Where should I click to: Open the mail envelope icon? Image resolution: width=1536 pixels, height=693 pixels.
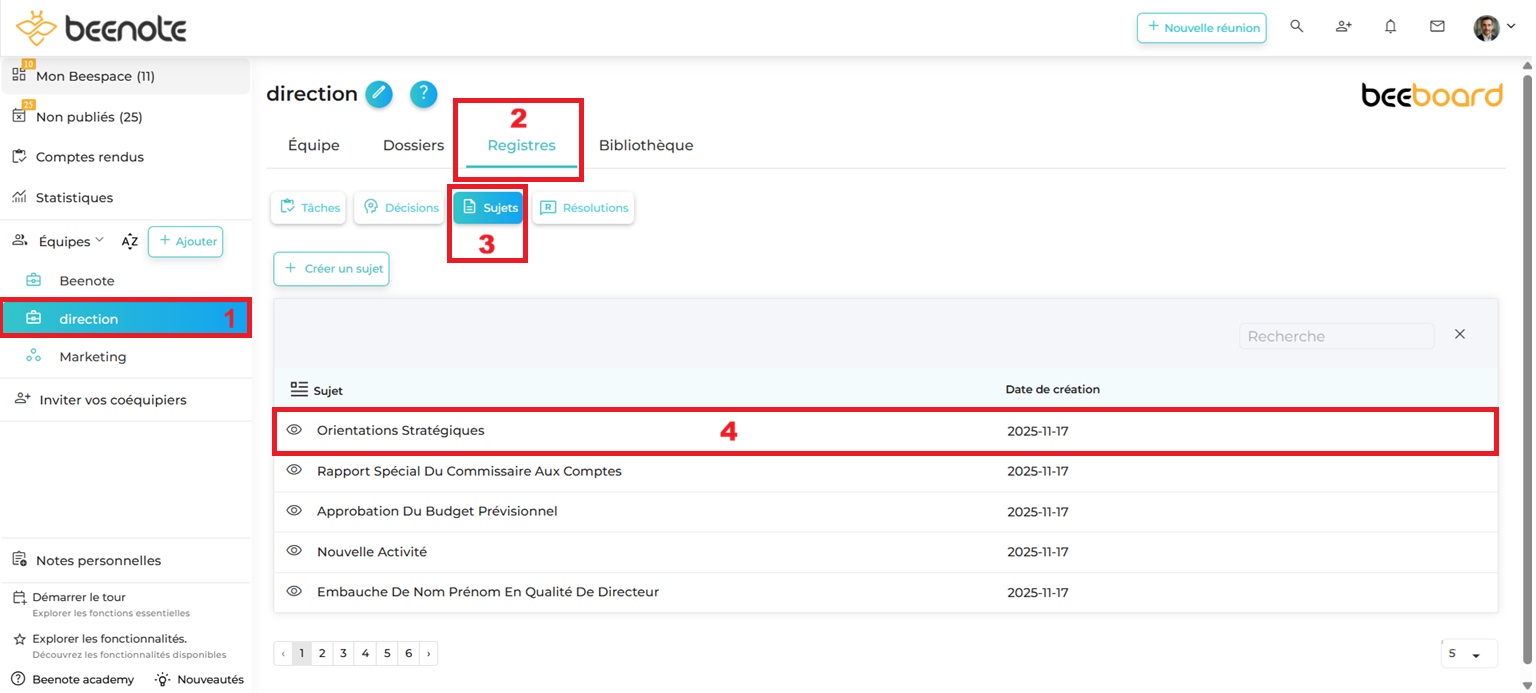pos(1437,27)
